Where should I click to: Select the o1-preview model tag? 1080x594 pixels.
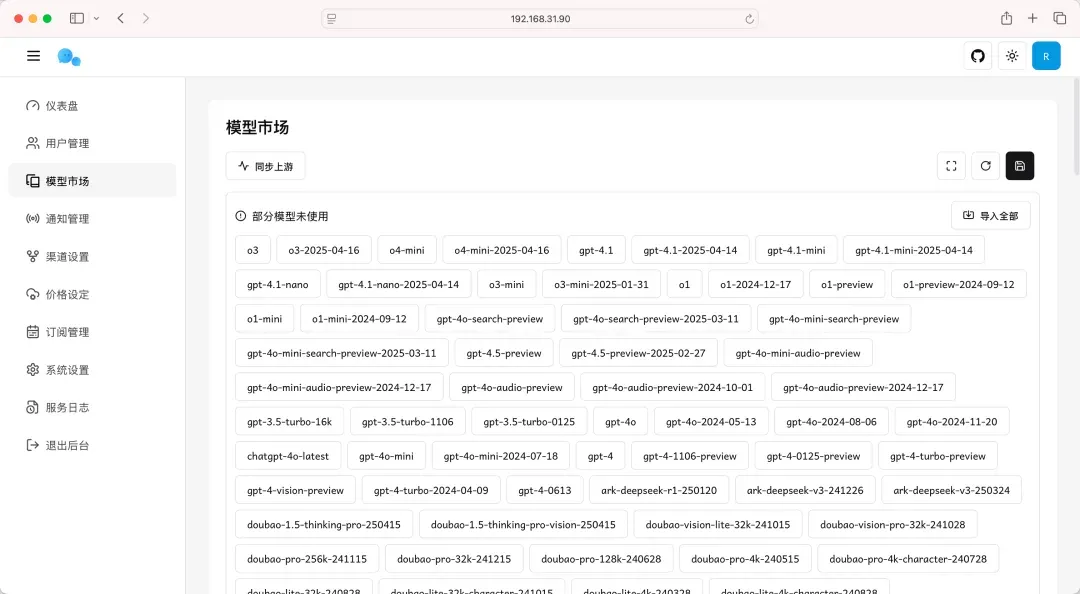point(847,284)
